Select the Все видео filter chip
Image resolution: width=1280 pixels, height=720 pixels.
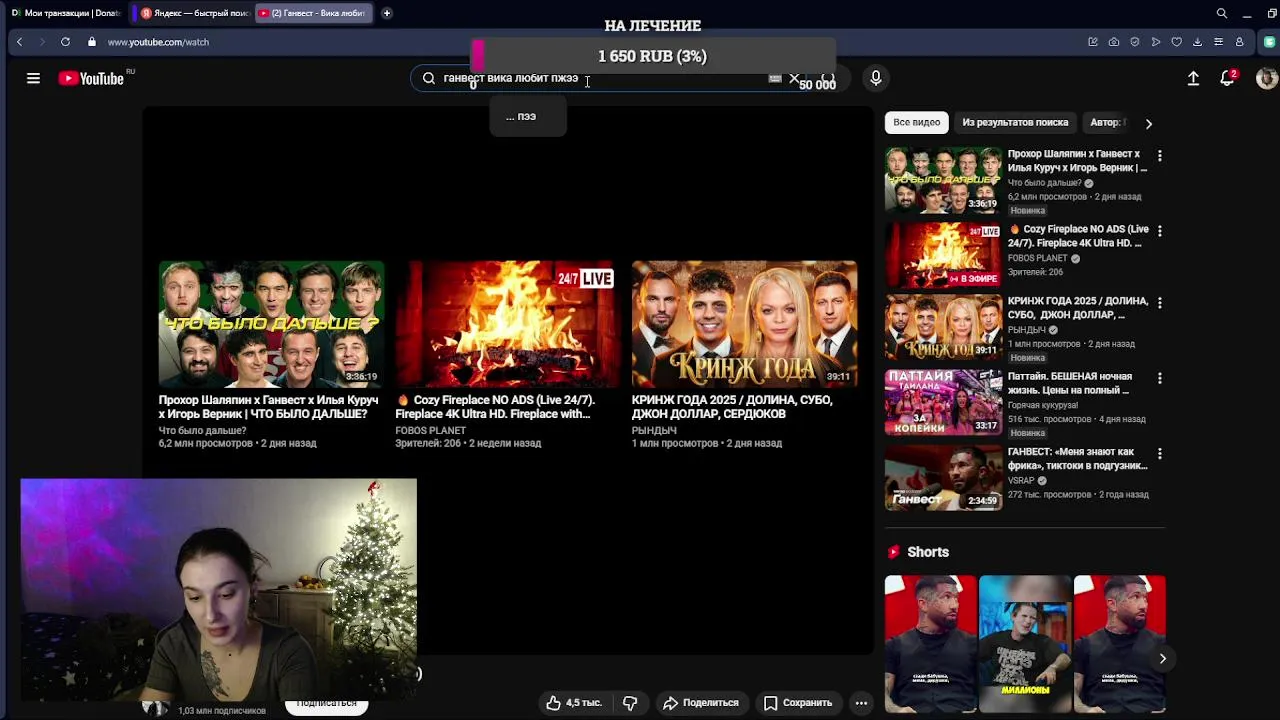click(917, 122)
